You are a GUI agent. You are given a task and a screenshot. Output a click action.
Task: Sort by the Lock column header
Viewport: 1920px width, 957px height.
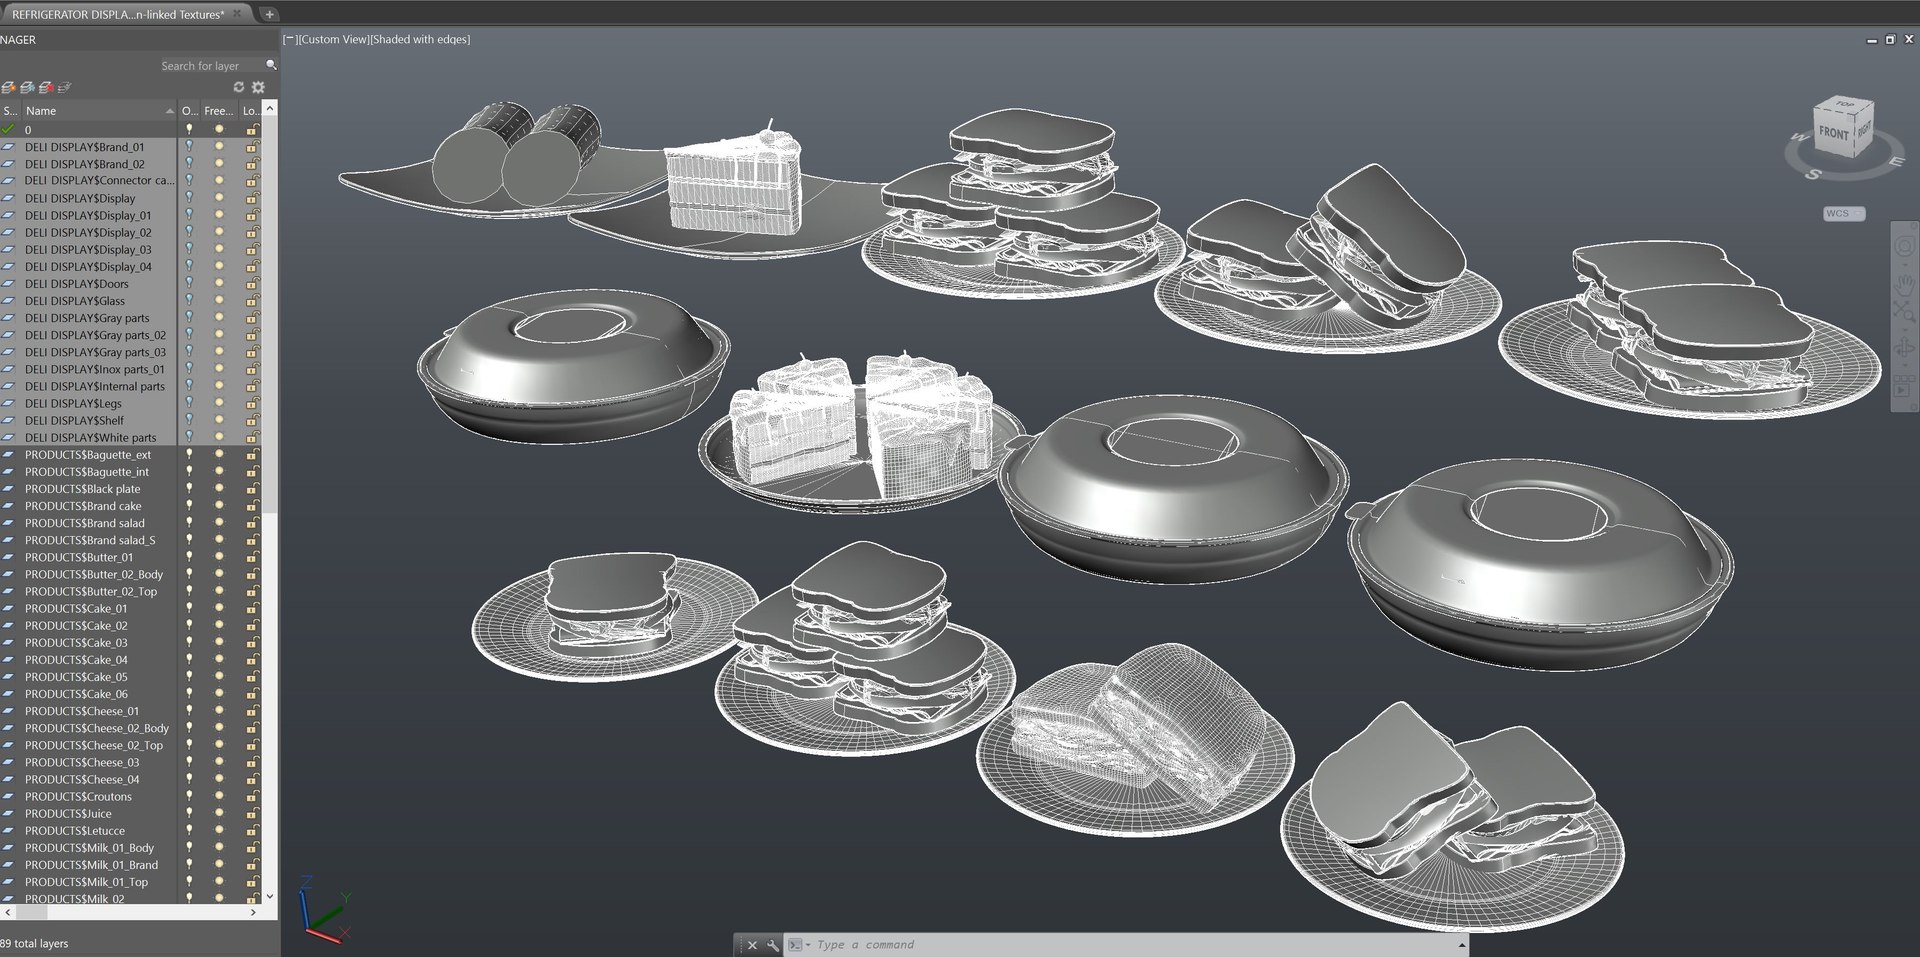pos(250,110)
